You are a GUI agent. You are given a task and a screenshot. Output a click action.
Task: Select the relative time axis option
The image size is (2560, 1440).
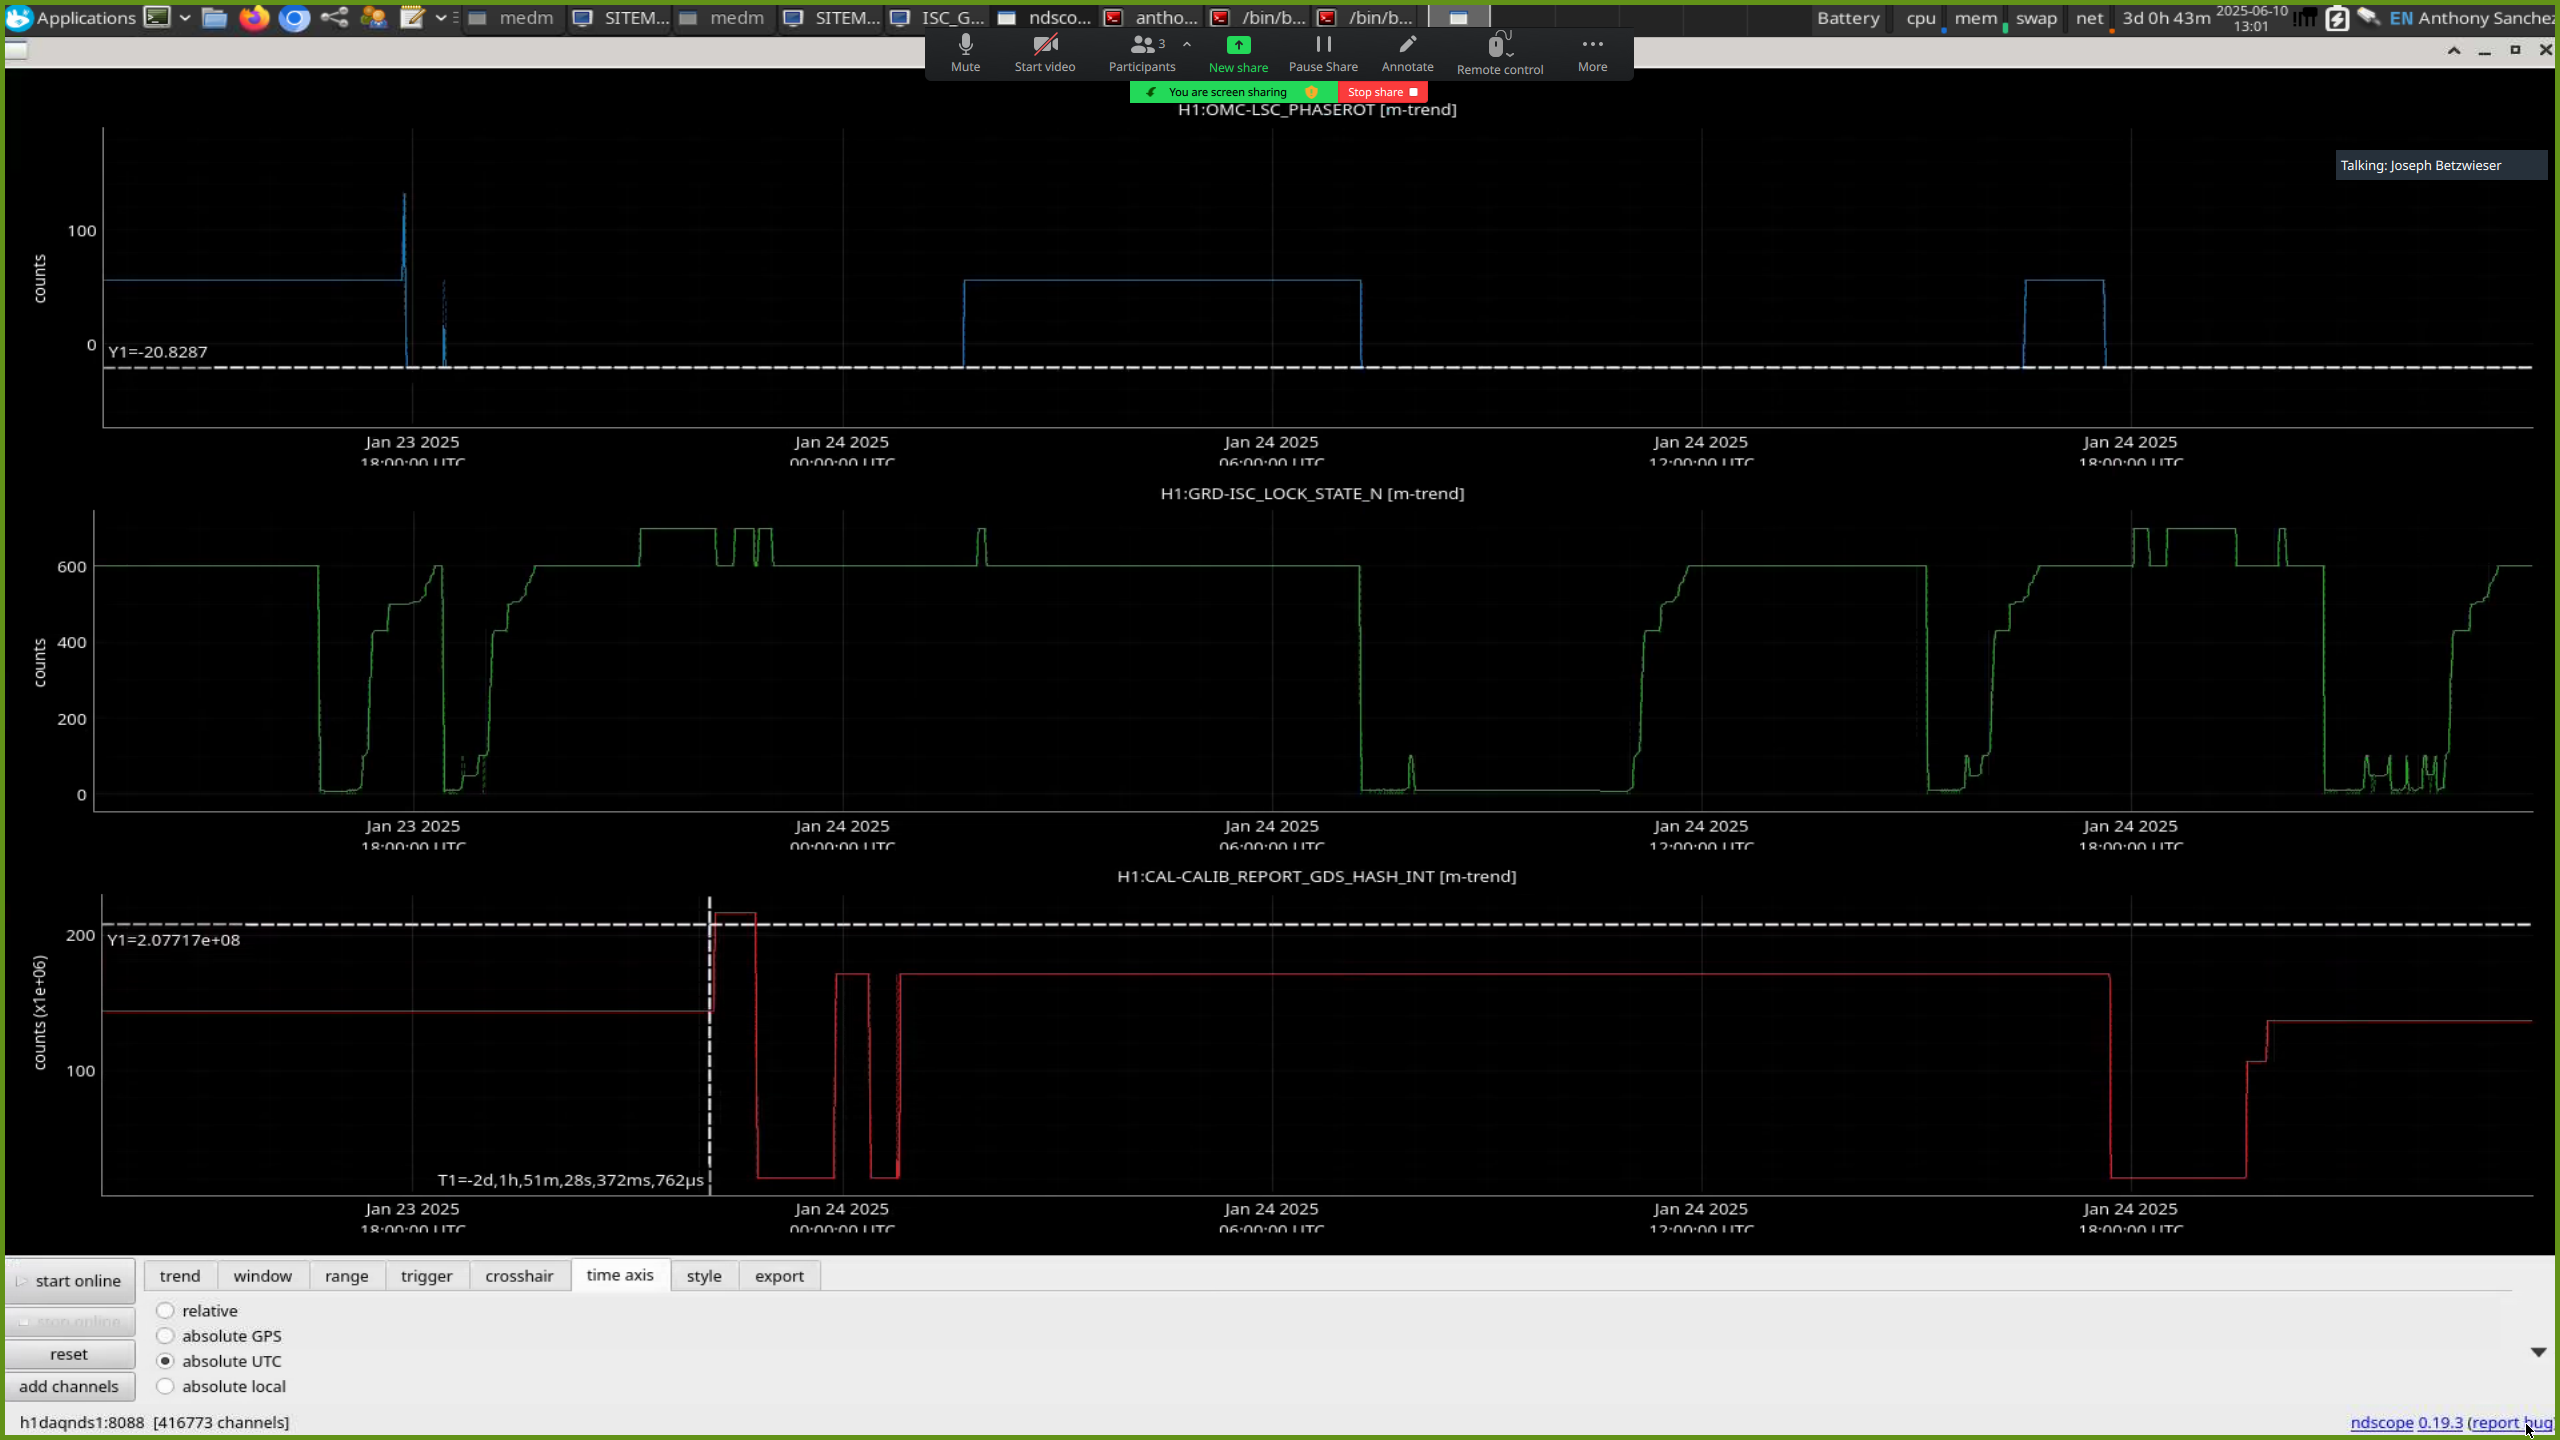[197, 1311]
